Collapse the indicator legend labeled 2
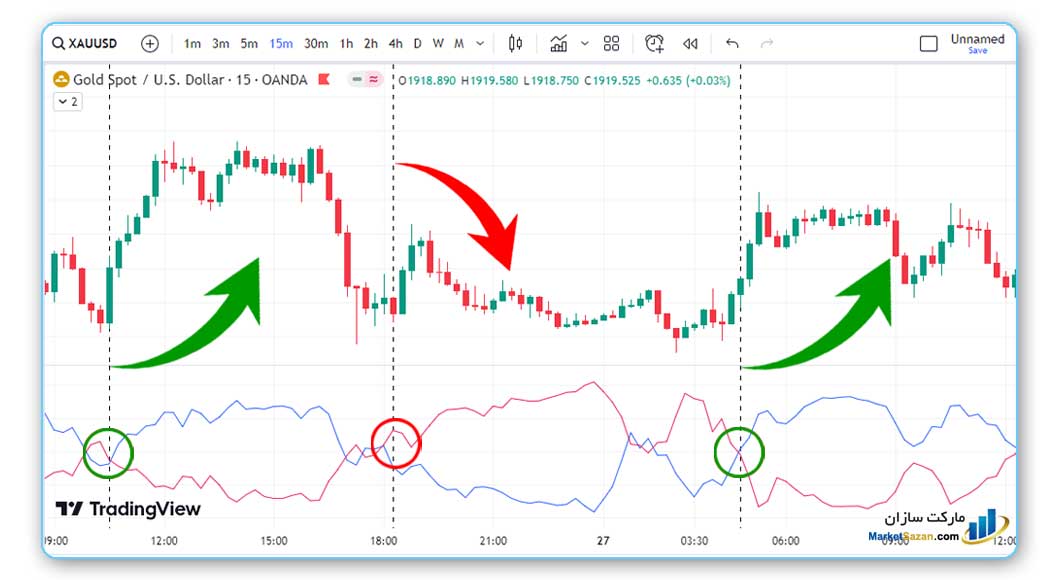1059x580 pixels. tap(68, 102)
